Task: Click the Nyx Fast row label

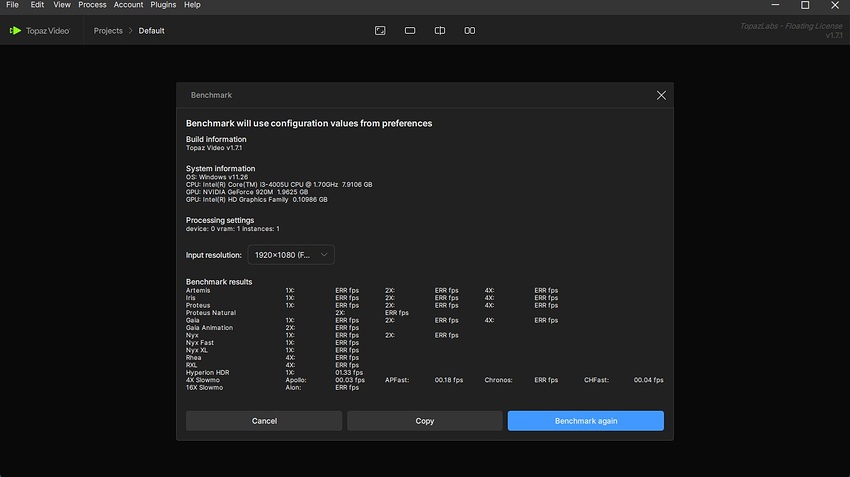Action: pyautogui.click(x=199, y=343)
